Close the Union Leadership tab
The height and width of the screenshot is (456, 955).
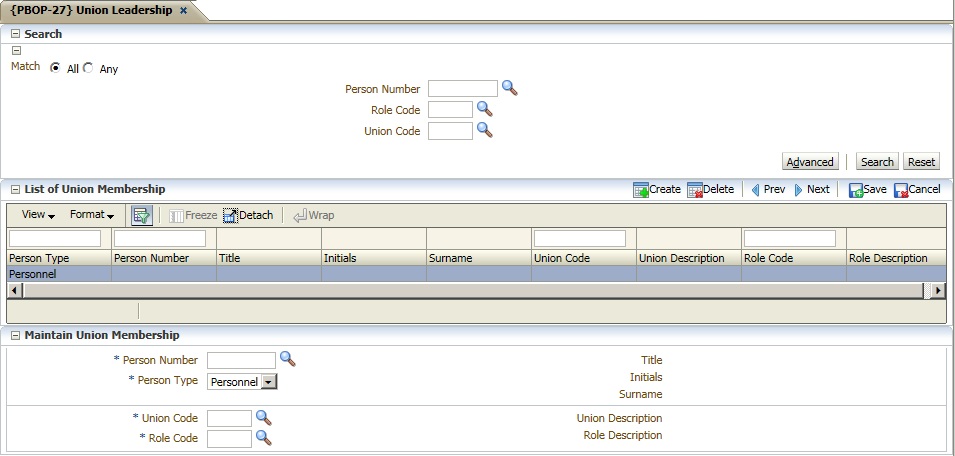183,10
